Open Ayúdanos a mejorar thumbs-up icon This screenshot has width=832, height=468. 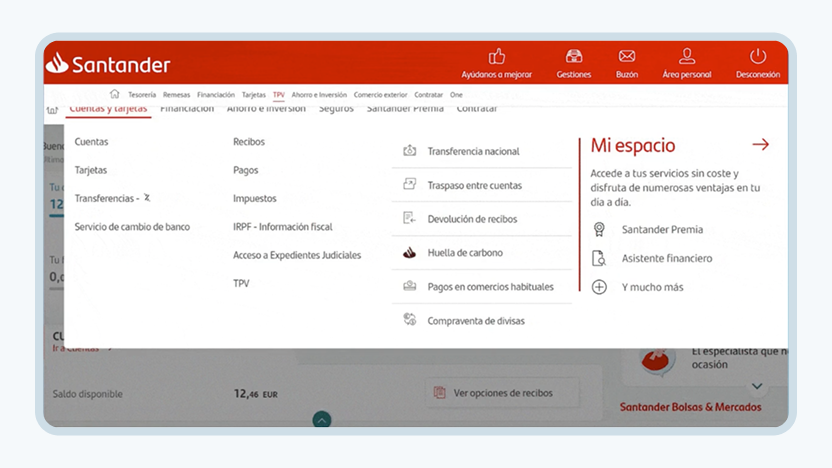(497, 56)
